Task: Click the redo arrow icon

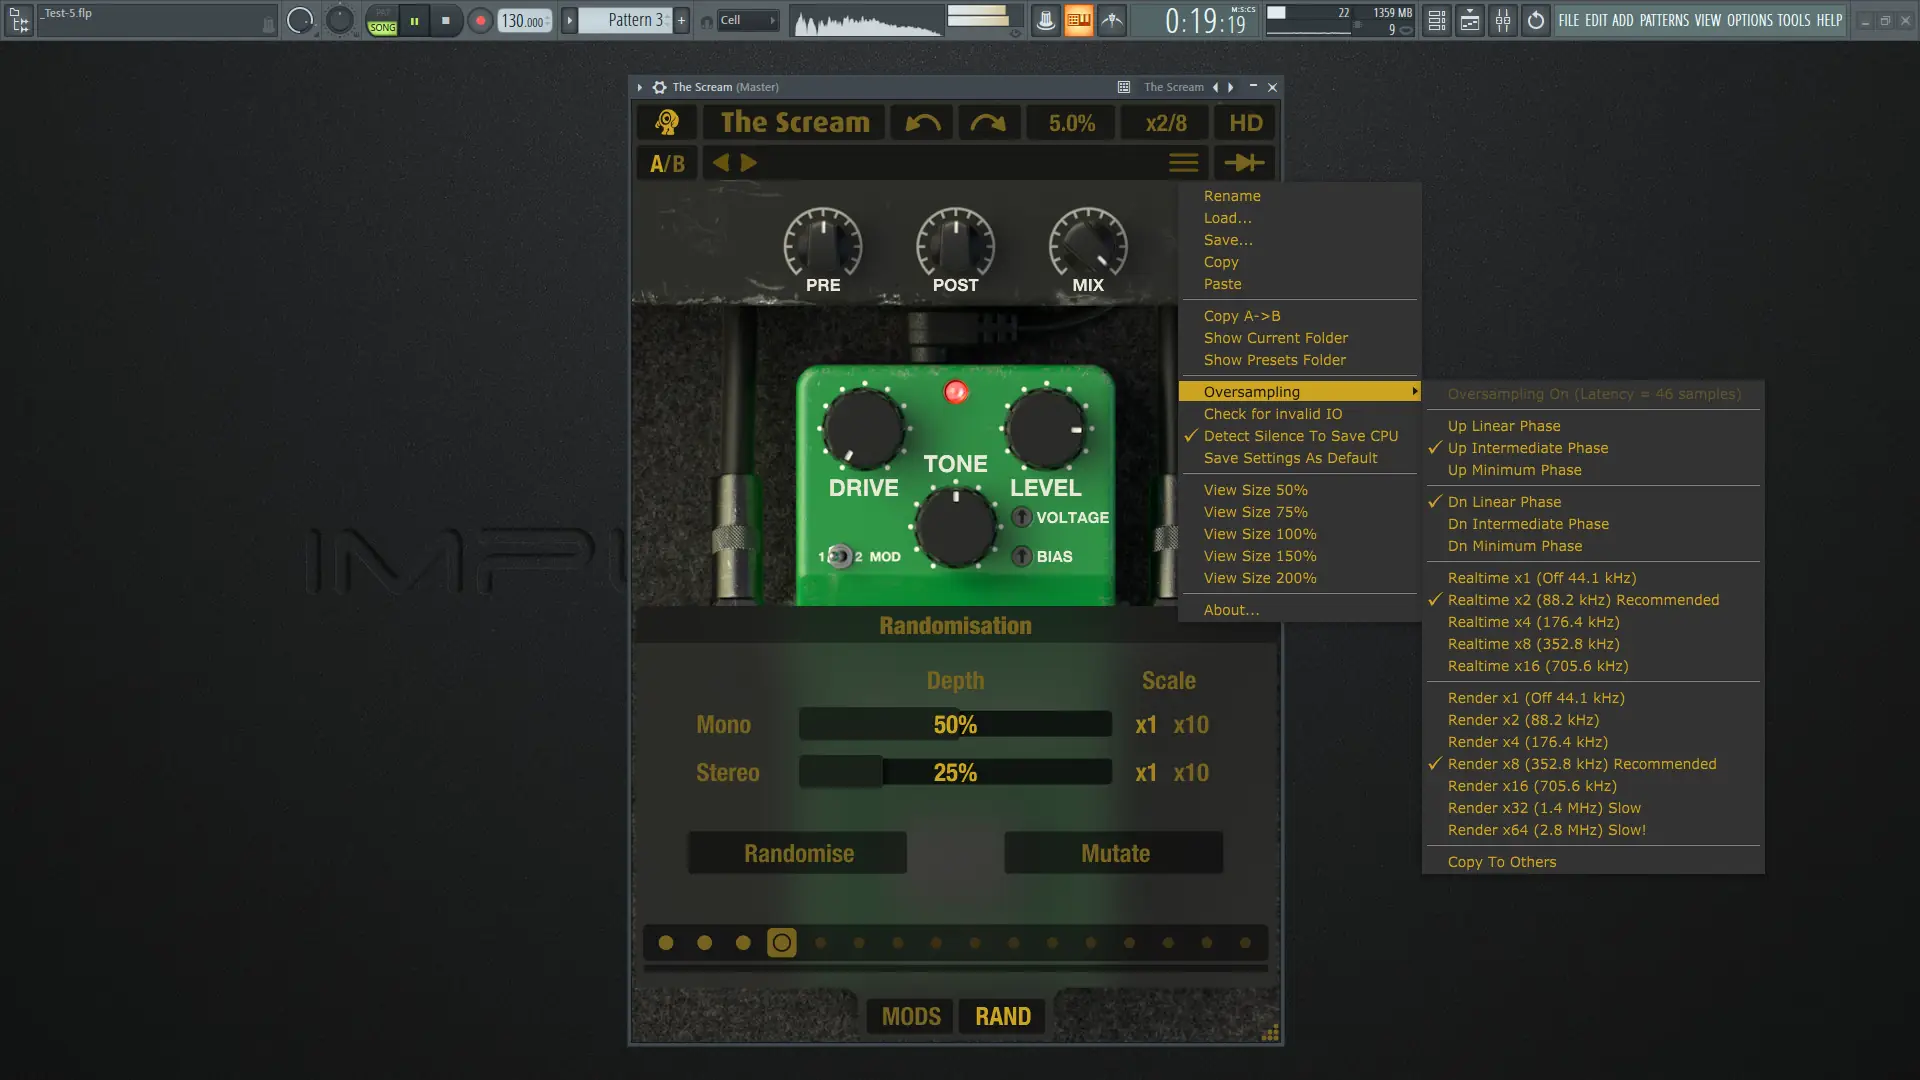Action: [988, 123]
